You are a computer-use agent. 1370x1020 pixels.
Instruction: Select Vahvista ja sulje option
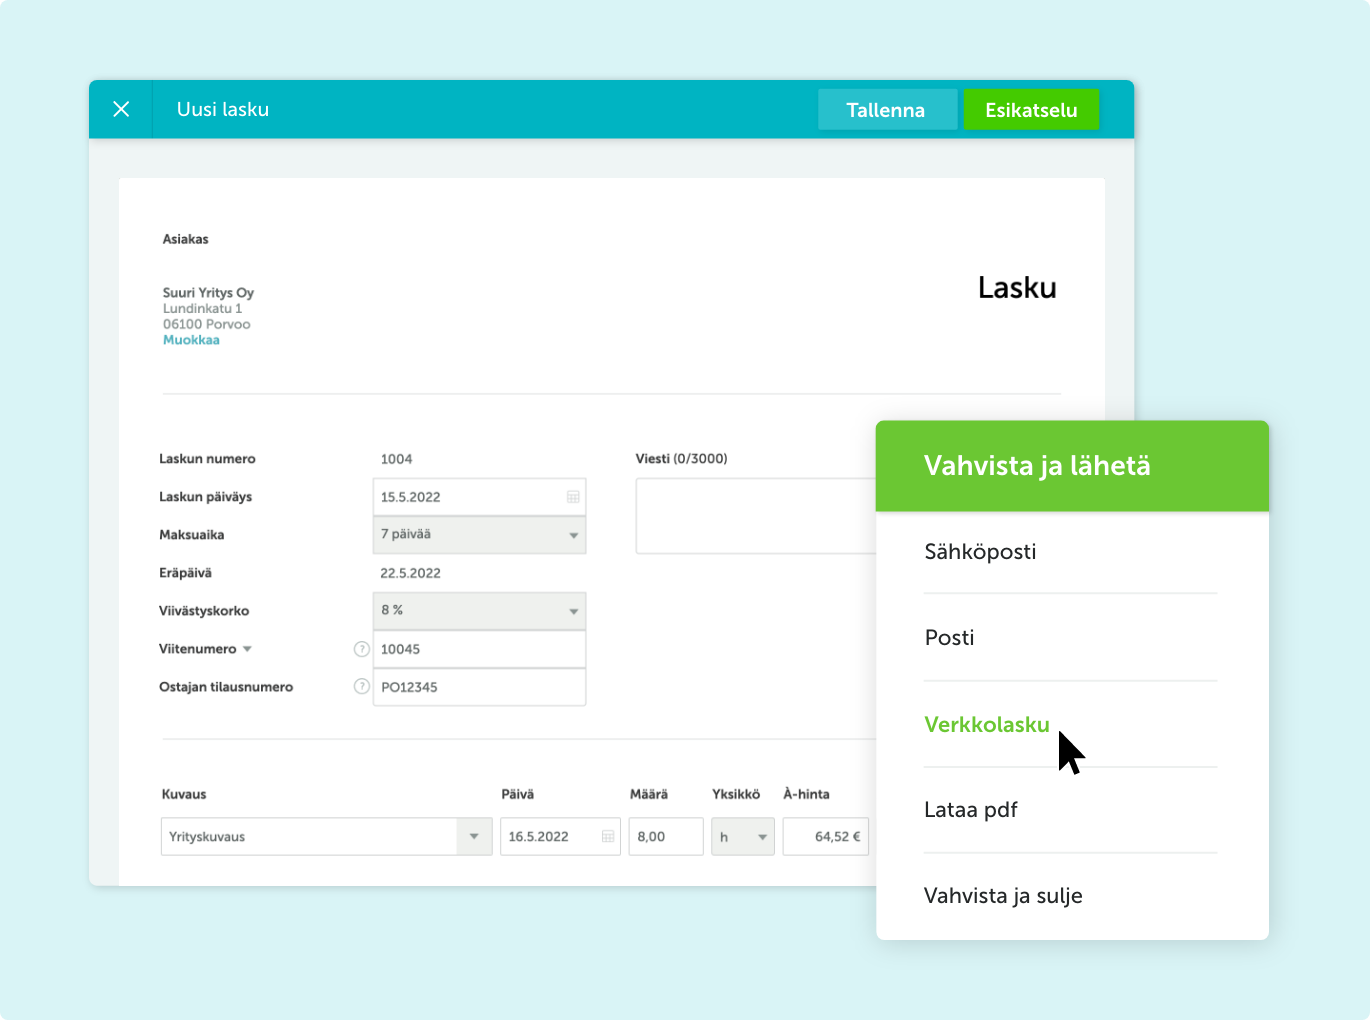pyautogui.click(x=1003, y=896)
